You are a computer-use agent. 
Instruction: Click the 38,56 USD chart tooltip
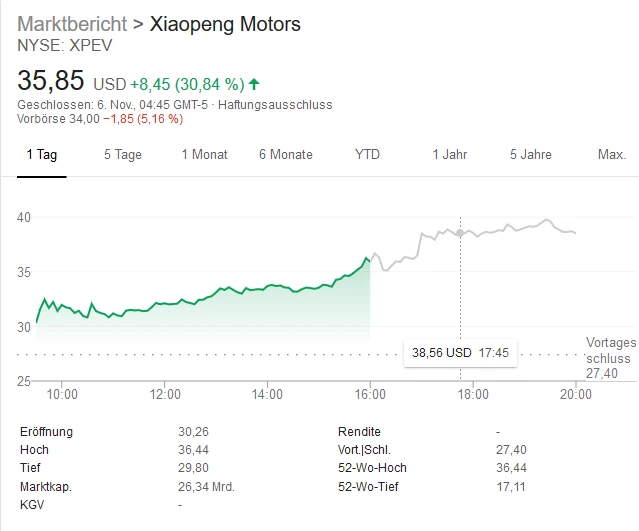[x=460, y=352]
